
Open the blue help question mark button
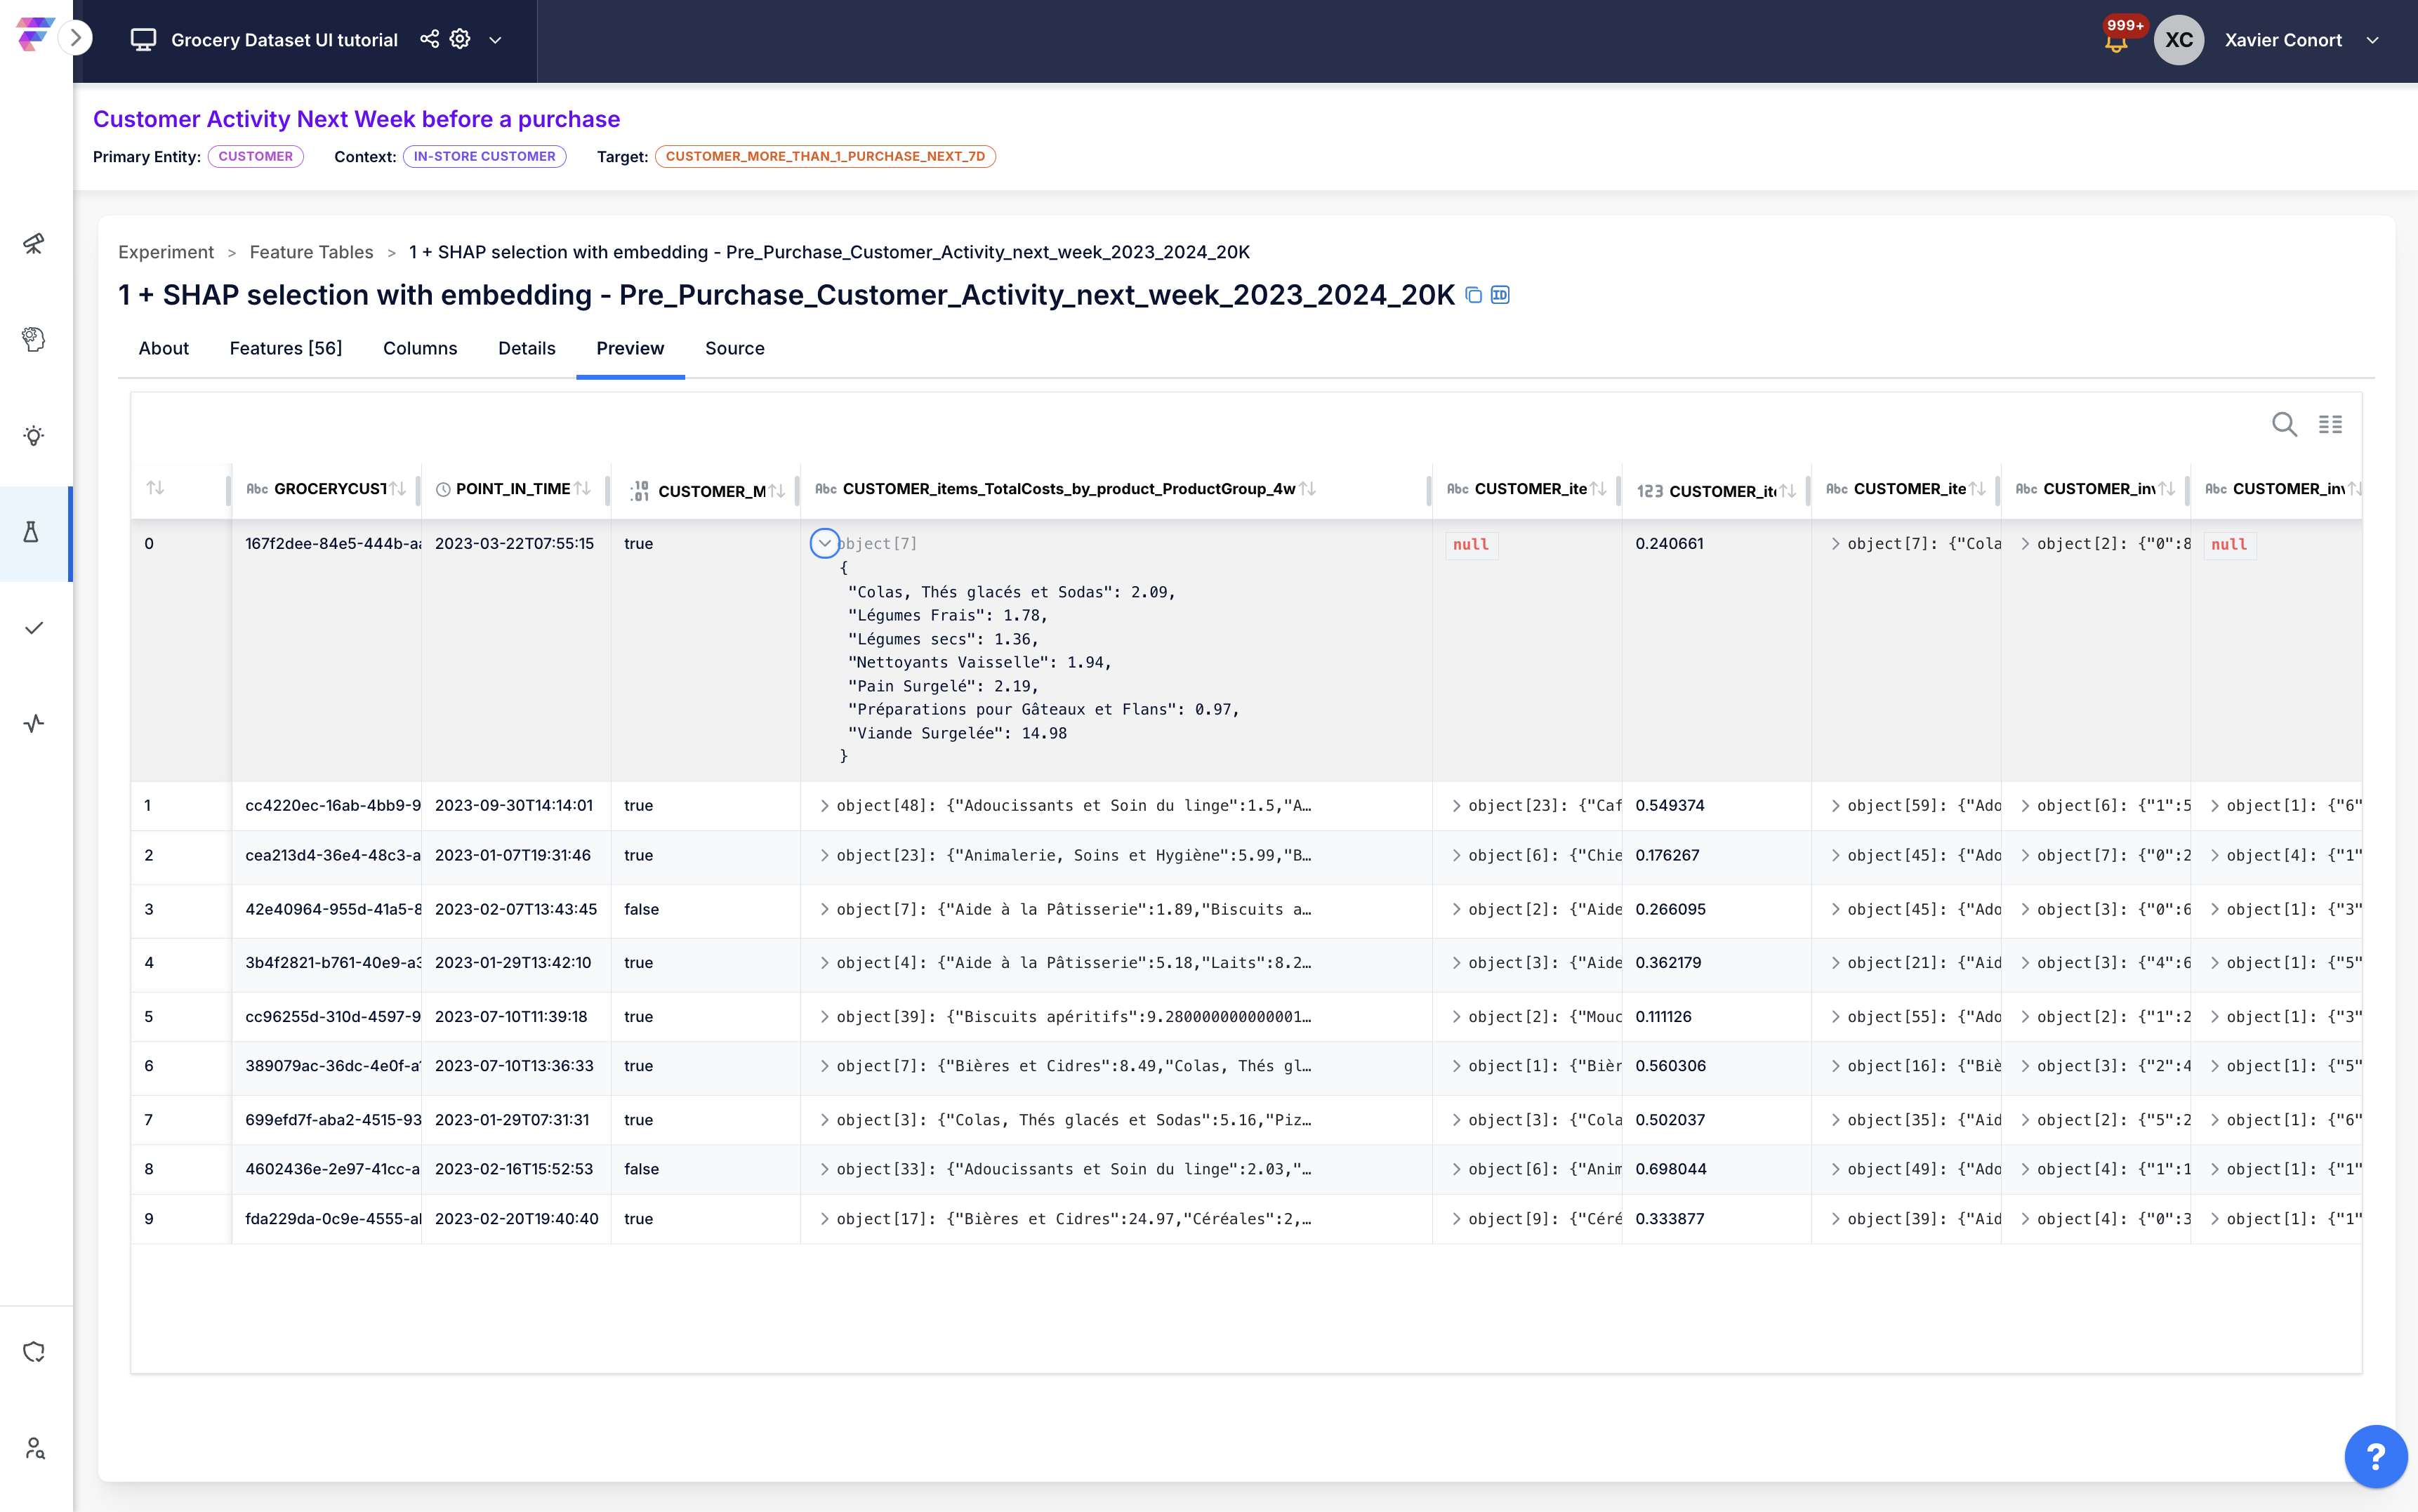click(2375, 1456)
